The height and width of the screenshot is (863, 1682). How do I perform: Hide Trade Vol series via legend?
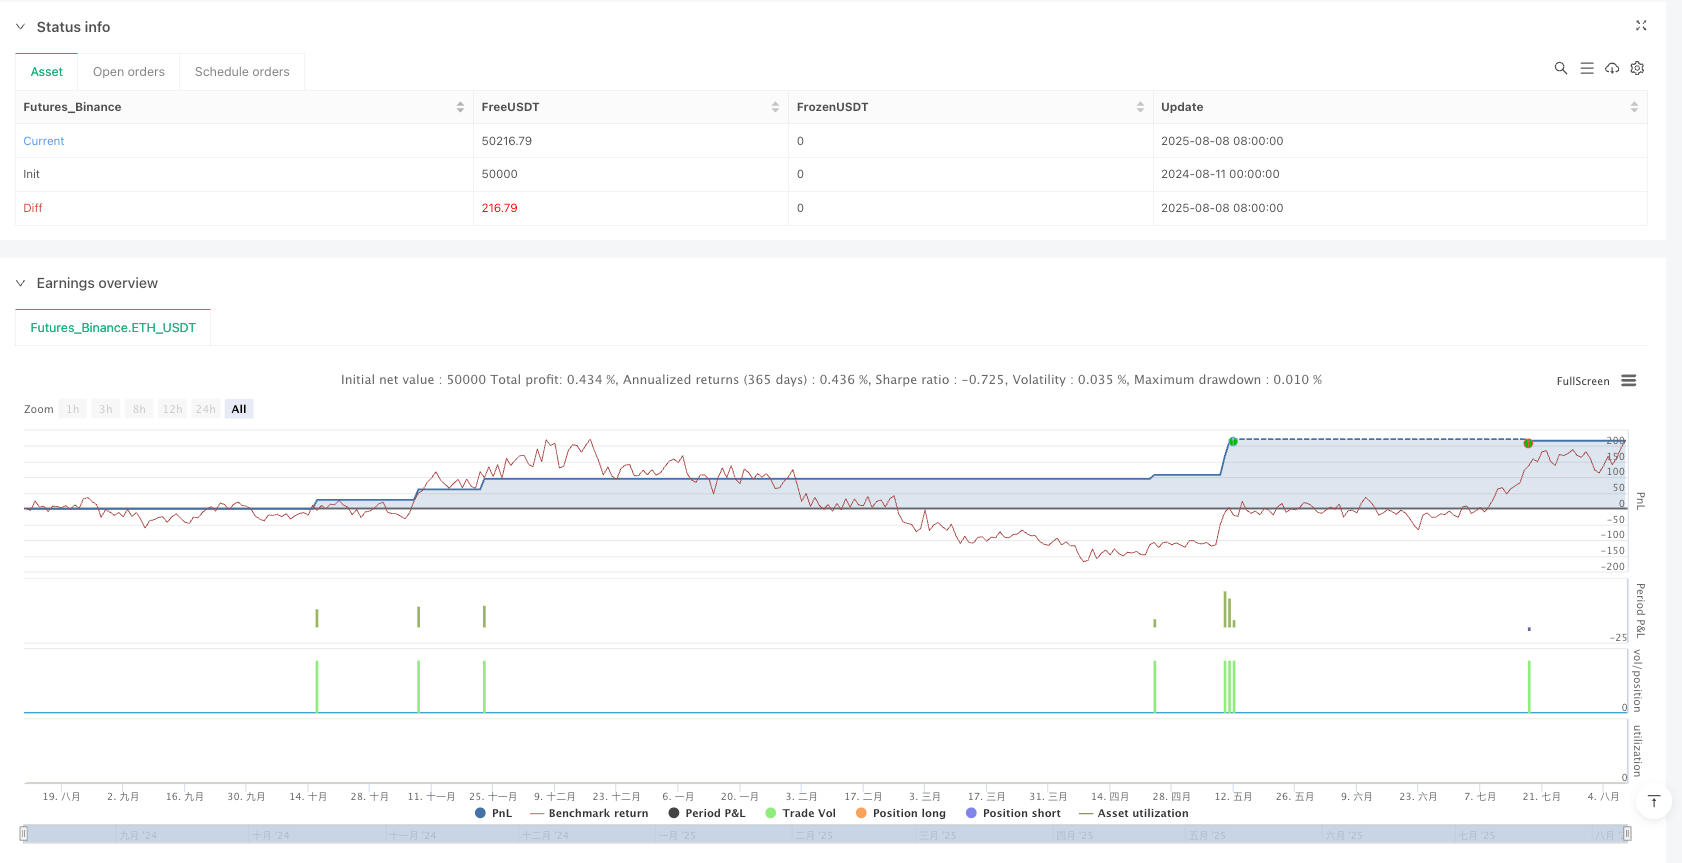[x=800, y=813]
